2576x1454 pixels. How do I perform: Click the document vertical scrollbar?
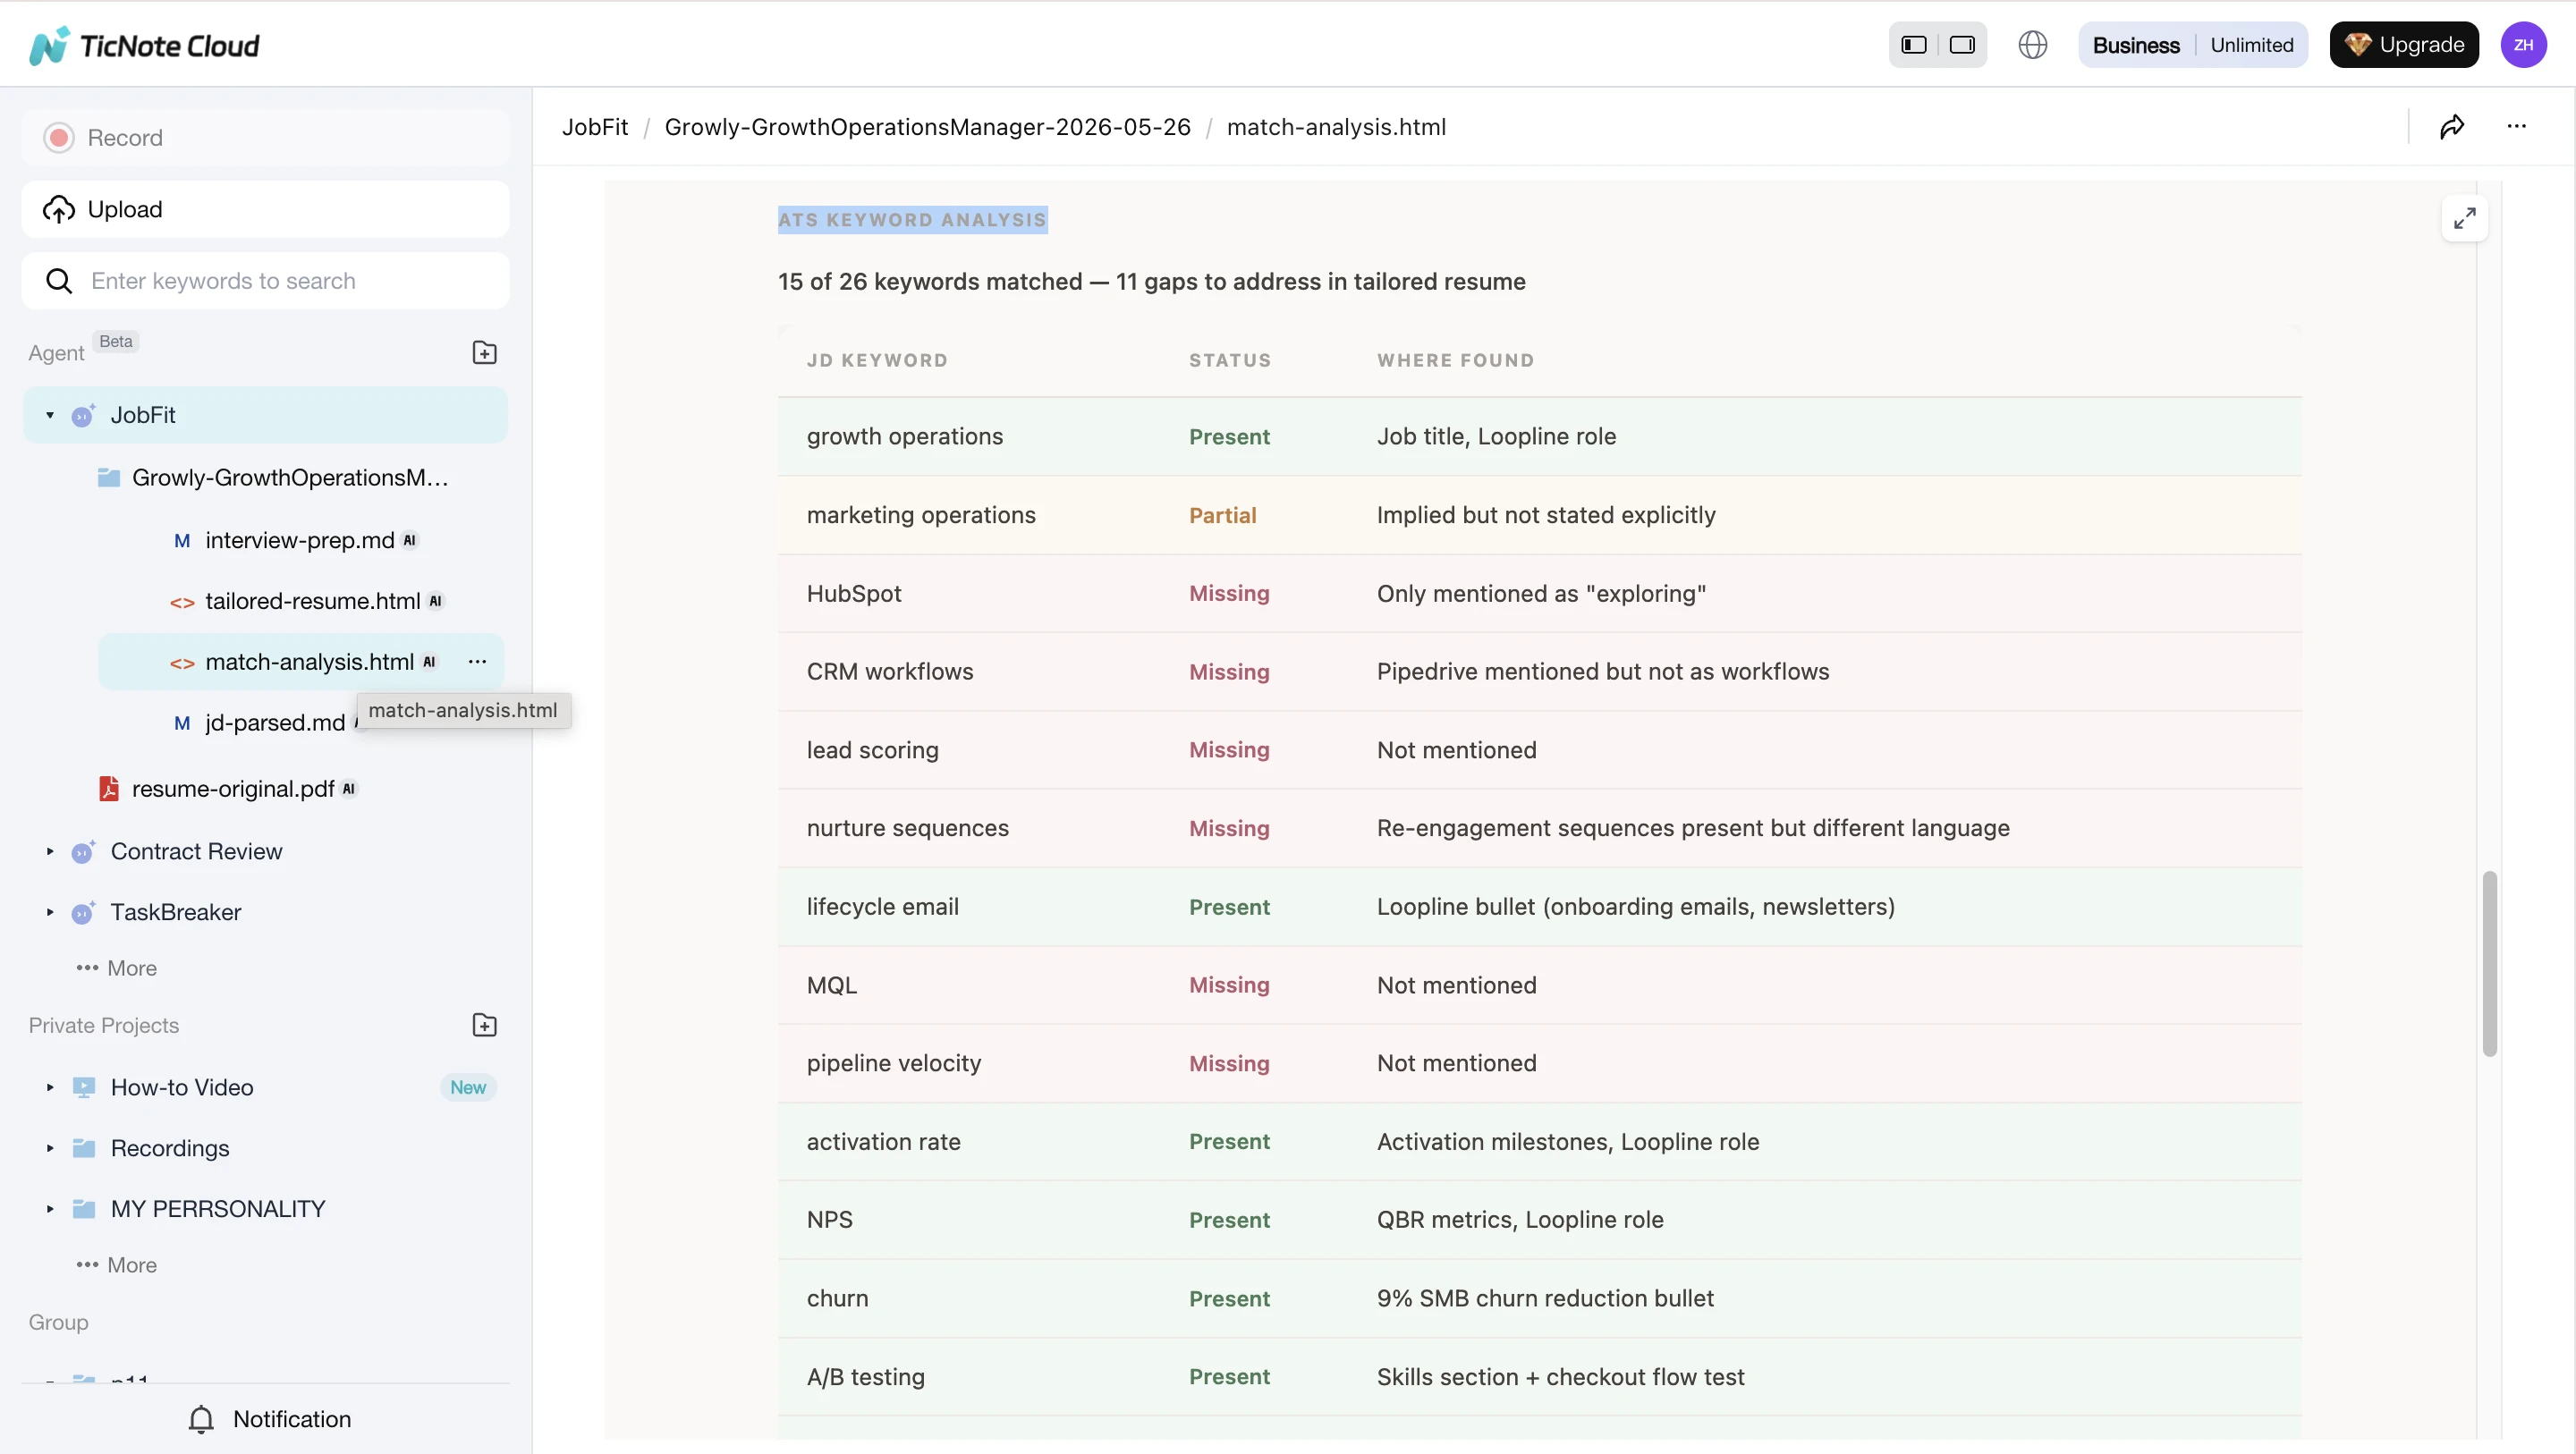click(2490, 963)
